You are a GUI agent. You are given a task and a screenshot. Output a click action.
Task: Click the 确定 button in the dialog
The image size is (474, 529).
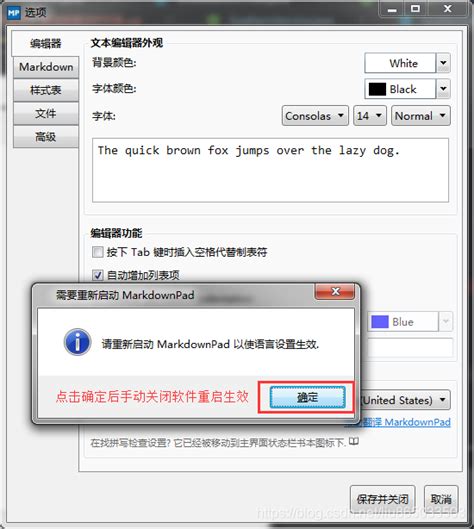307,397
